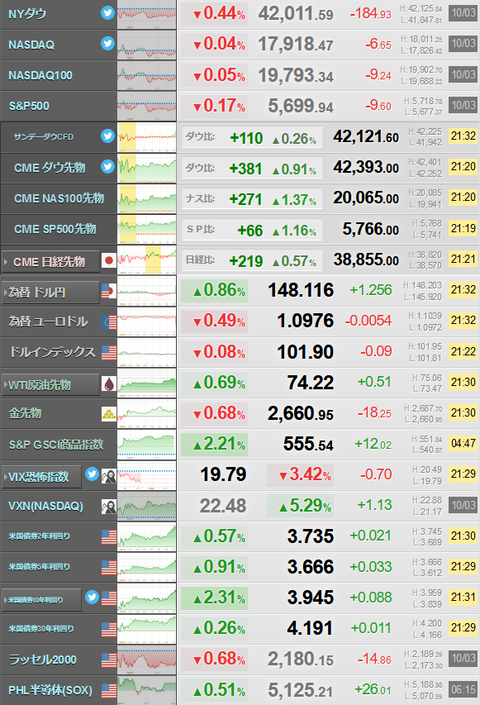Click the US flag beside 米国債券10年利回り
480x705 pixels.
point(109,598)
